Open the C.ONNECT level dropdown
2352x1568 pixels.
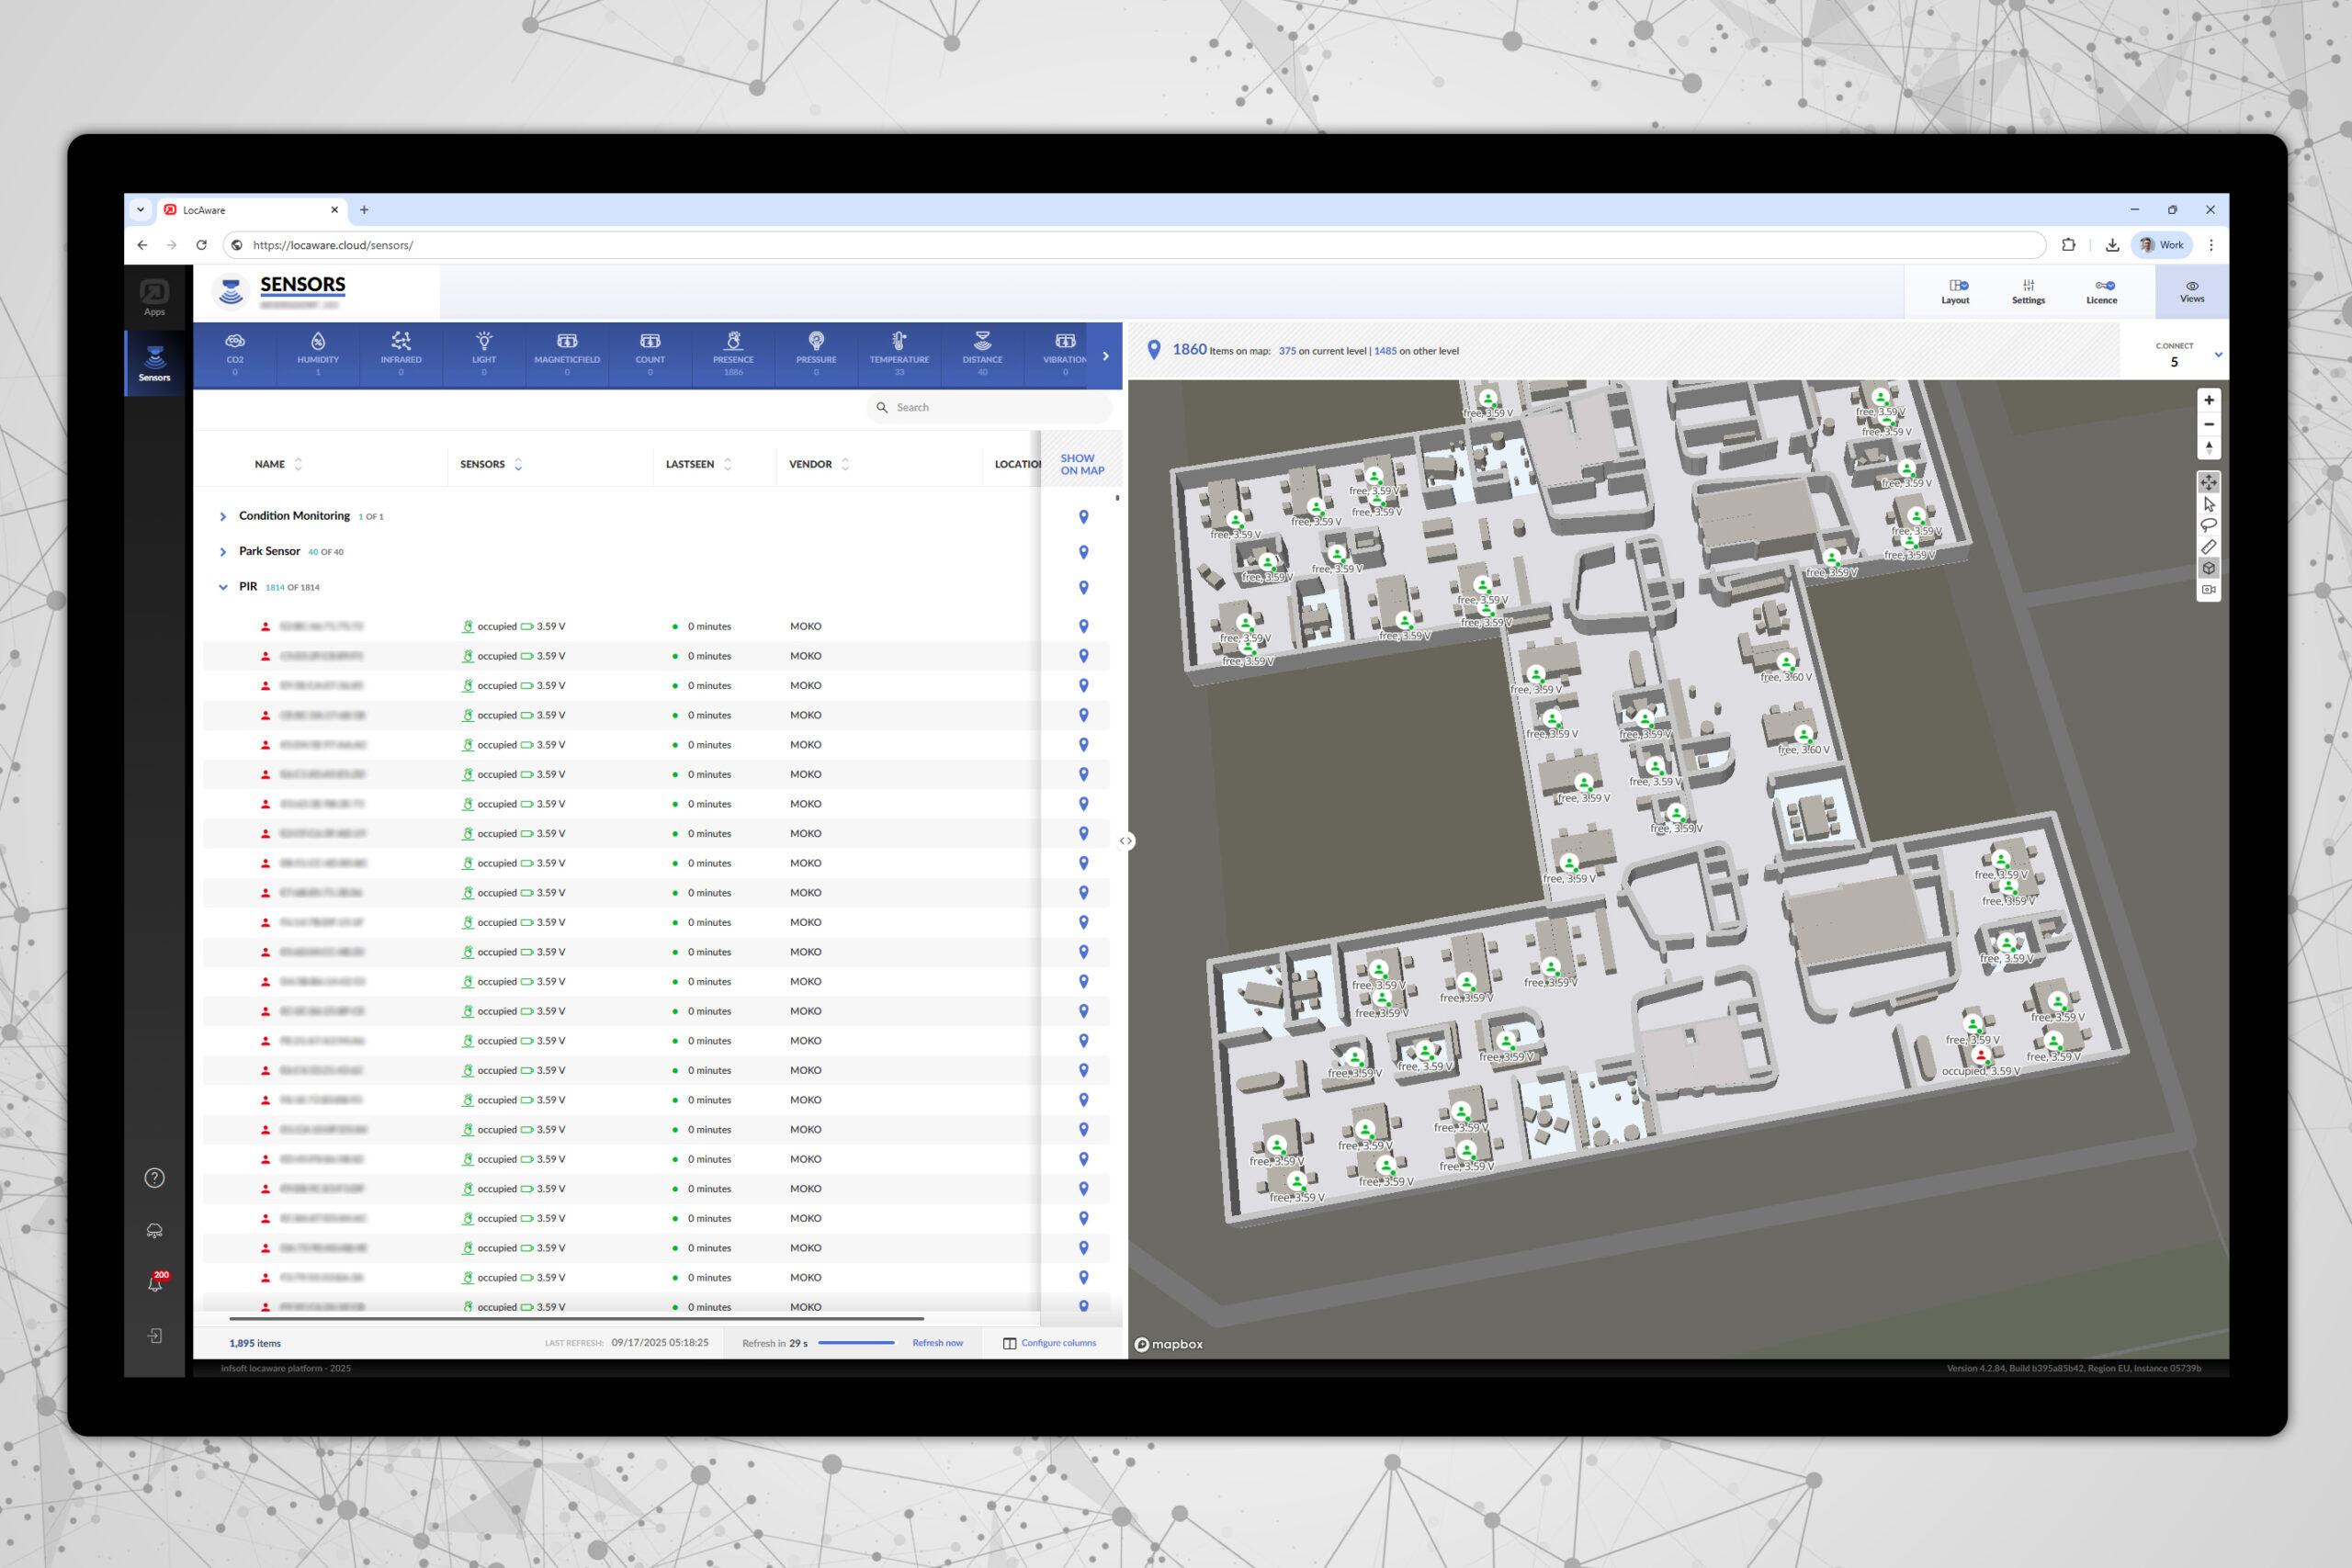coord(2218,354)
